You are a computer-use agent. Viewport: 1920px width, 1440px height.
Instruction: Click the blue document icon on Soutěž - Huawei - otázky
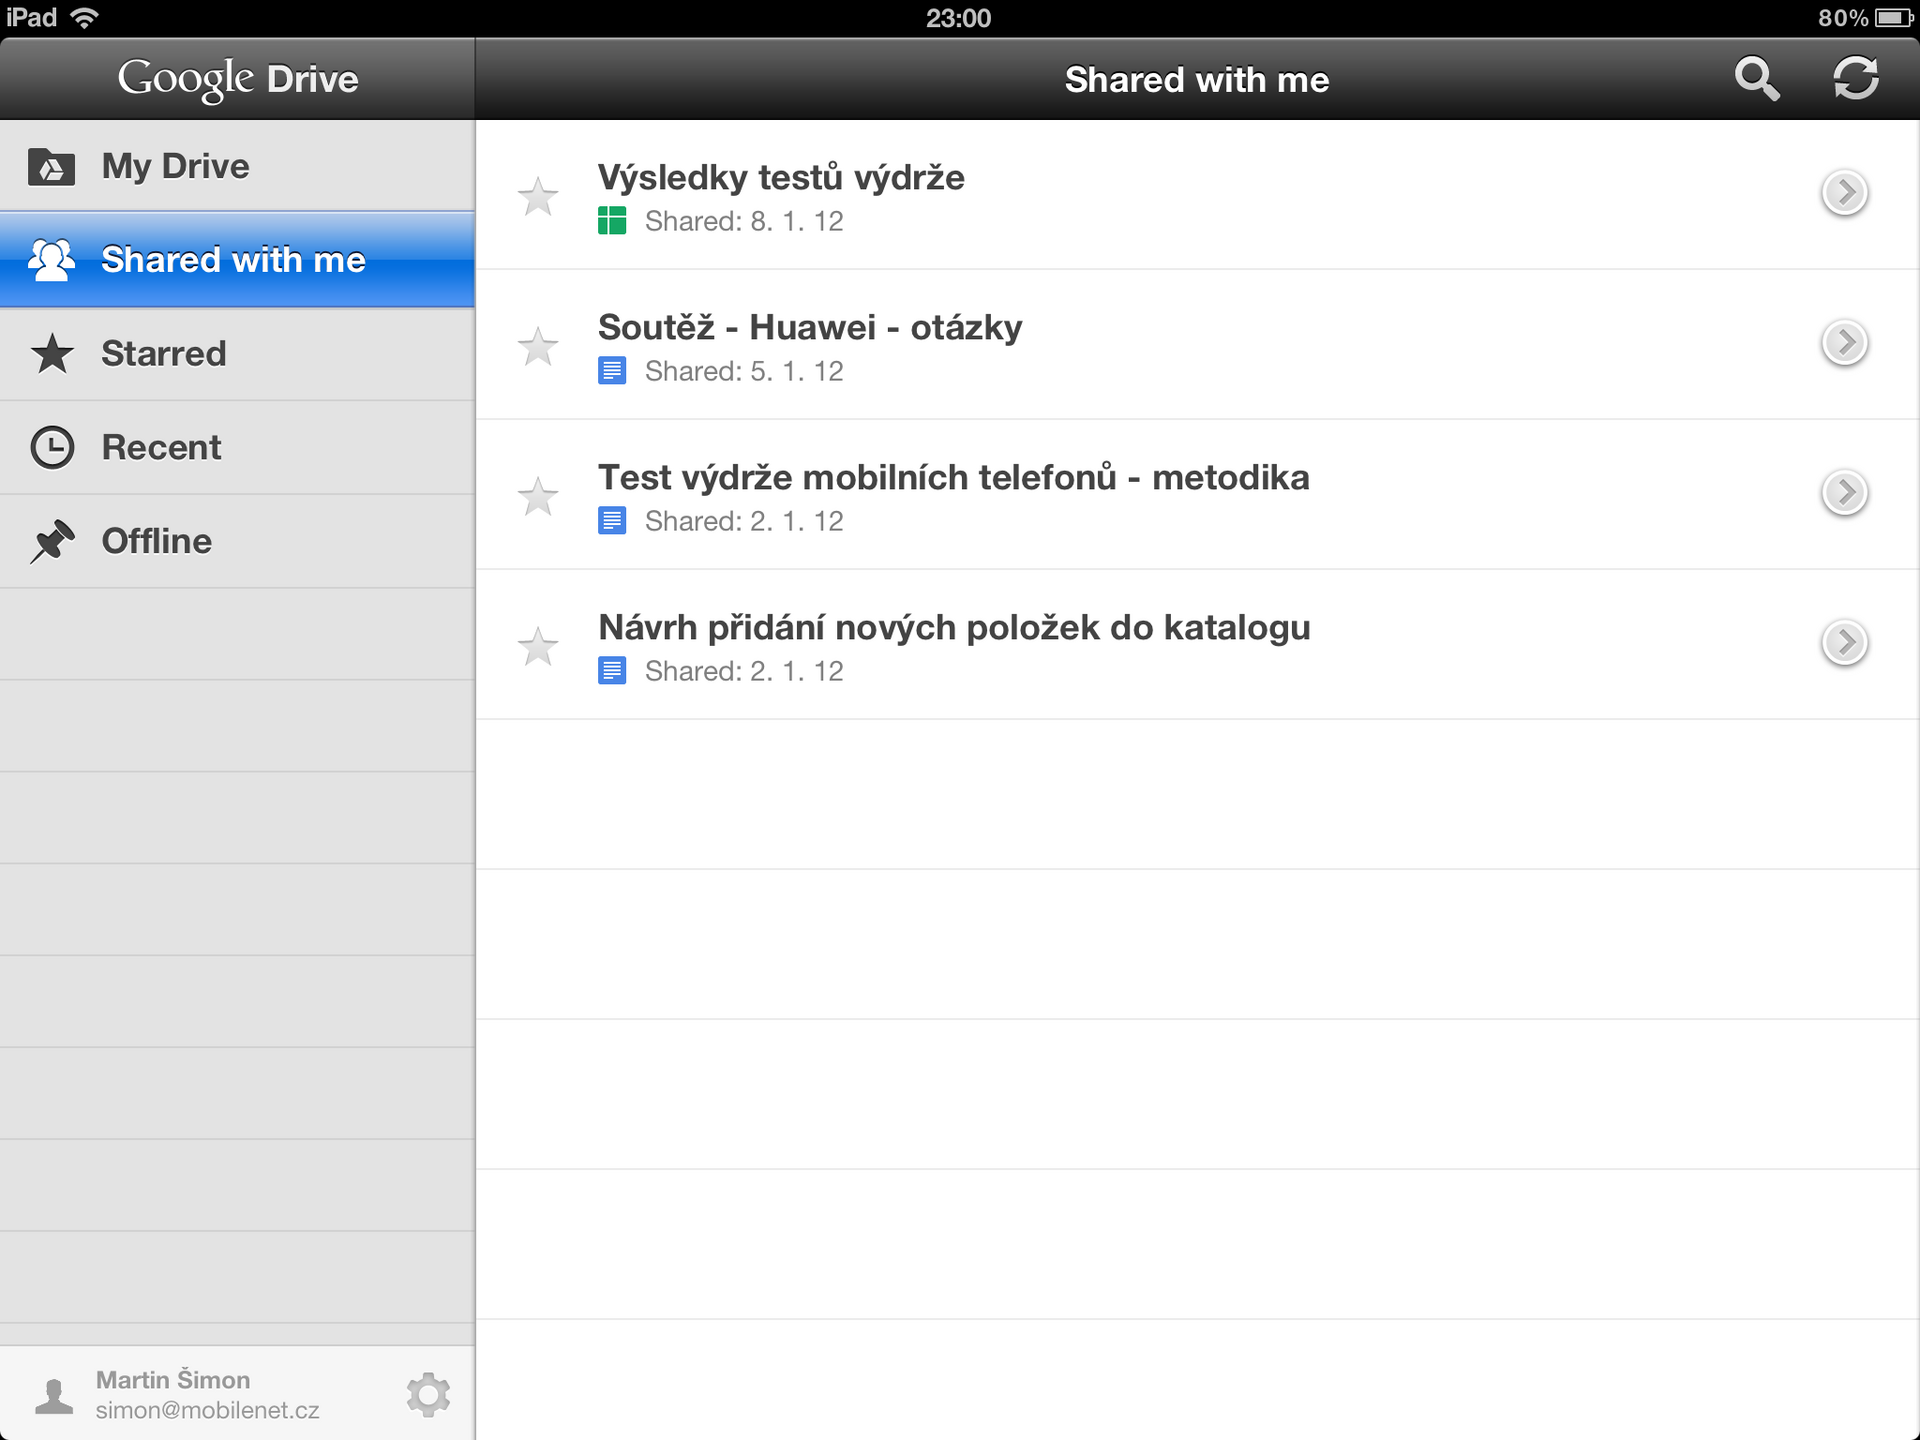[x=613, y=370]
